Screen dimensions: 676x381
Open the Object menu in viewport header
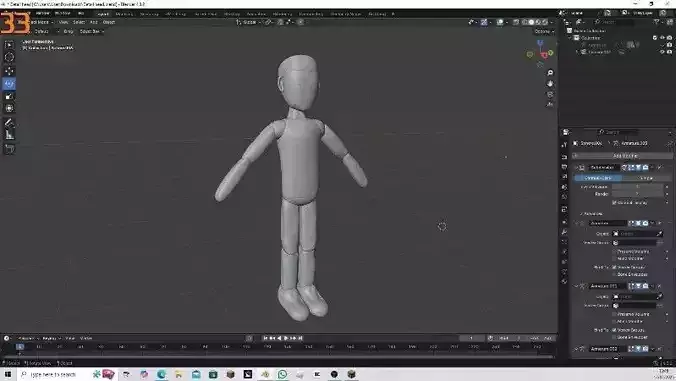click(x=109, y=22)
